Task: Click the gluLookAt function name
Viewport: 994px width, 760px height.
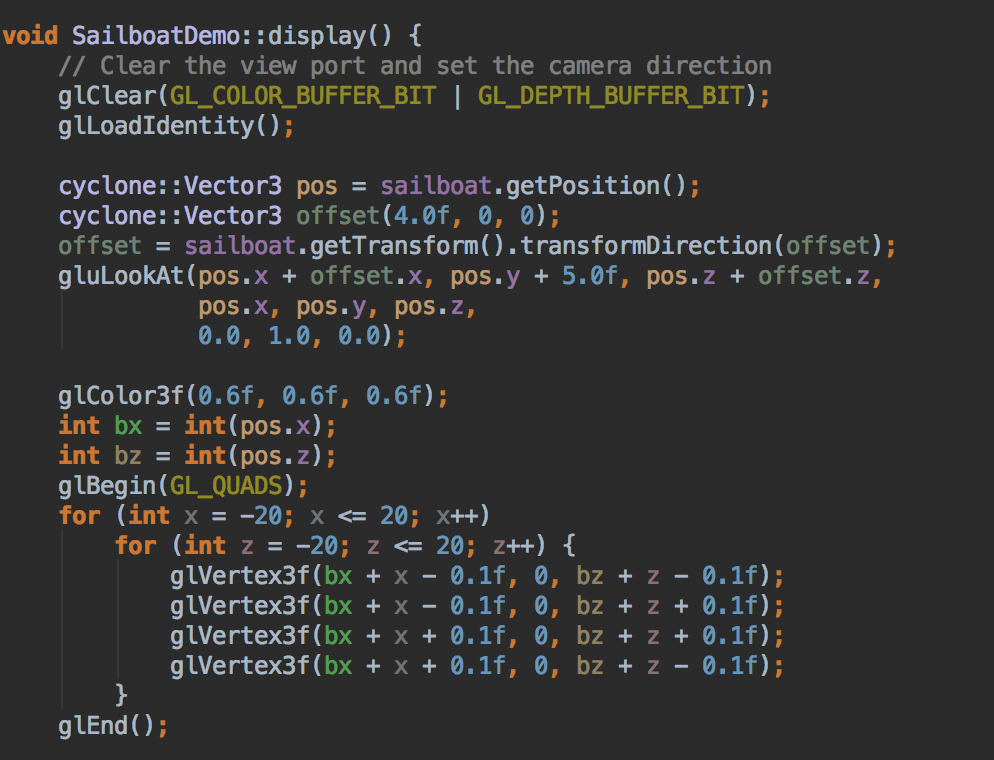Action: pos(120,276)
